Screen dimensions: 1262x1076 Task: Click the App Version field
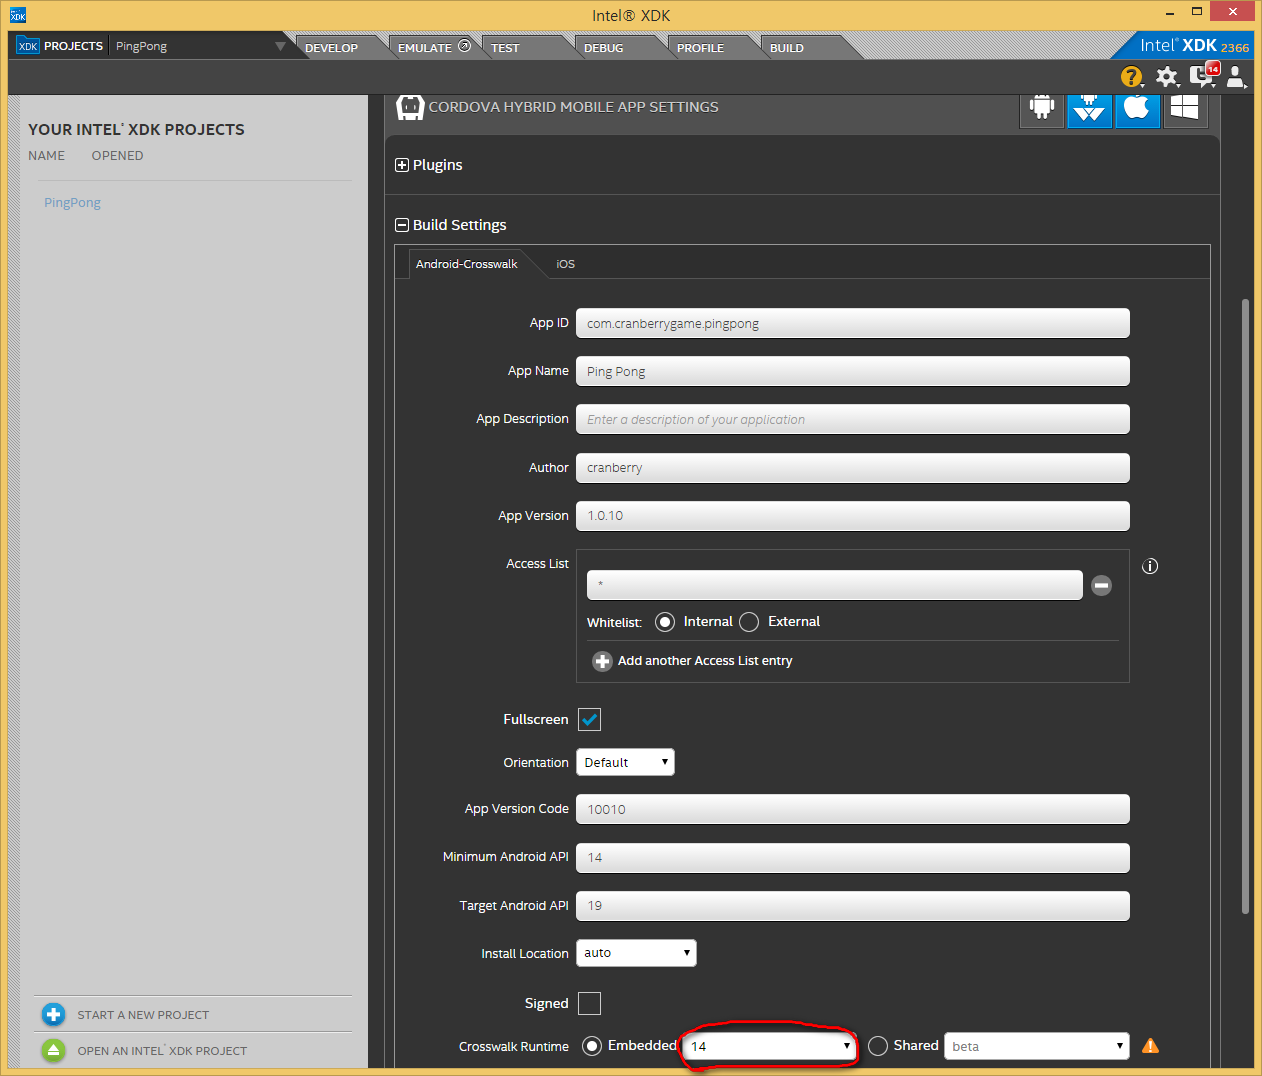click(x=853, y=516)
